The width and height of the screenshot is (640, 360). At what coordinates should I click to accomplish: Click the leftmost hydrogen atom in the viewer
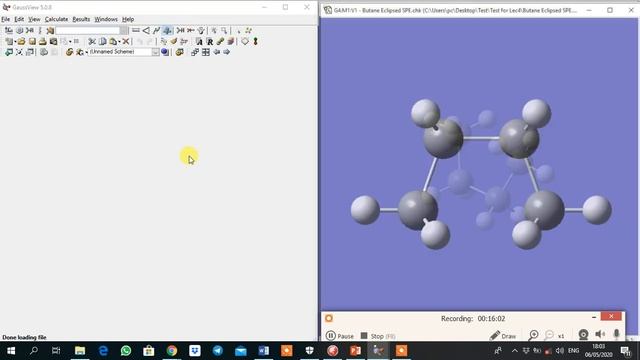pyautogui.click(x=365, y=210)
